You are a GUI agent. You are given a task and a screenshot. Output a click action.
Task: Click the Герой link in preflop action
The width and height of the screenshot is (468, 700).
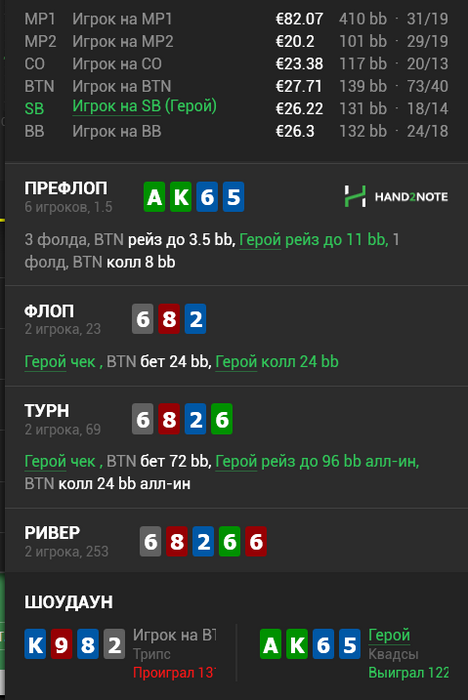tap(260, 240)
